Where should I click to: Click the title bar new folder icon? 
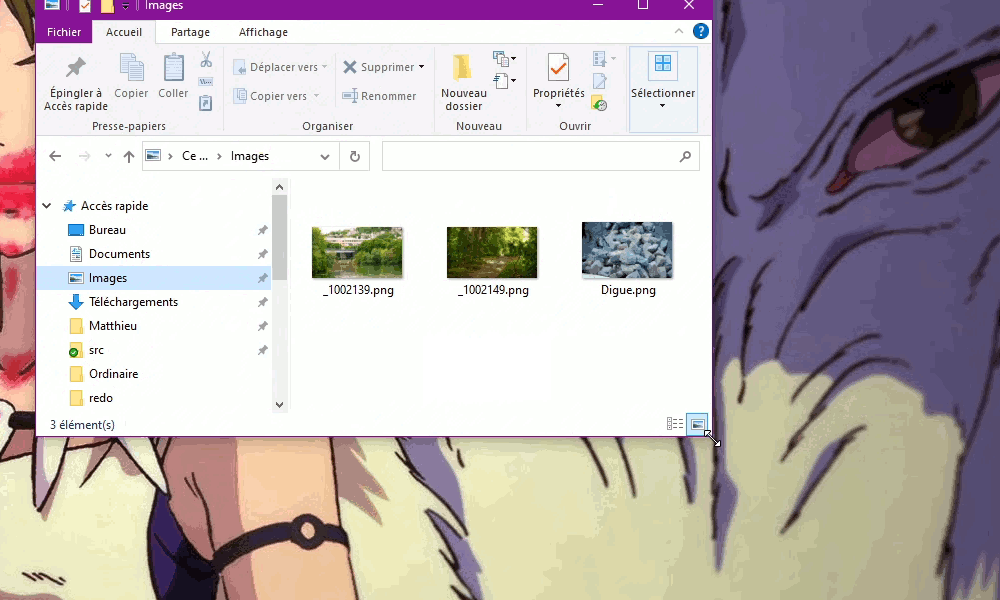(107, 6)
